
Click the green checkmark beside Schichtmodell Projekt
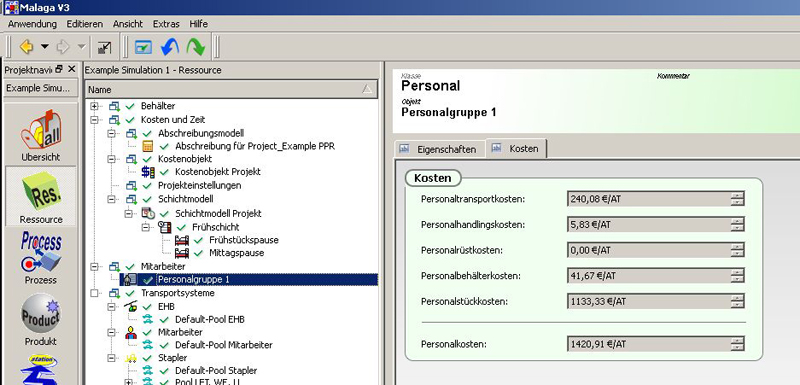click(x=164, y=214)
